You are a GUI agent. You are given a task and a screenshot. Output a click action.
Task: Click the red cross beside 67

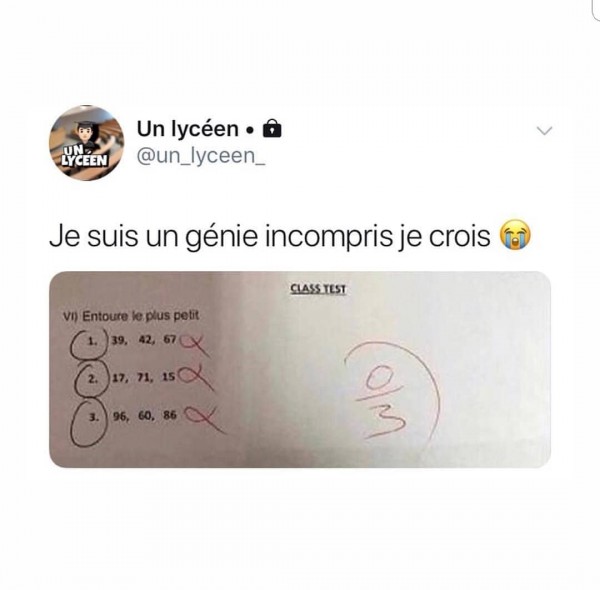[x=195, y=344]
